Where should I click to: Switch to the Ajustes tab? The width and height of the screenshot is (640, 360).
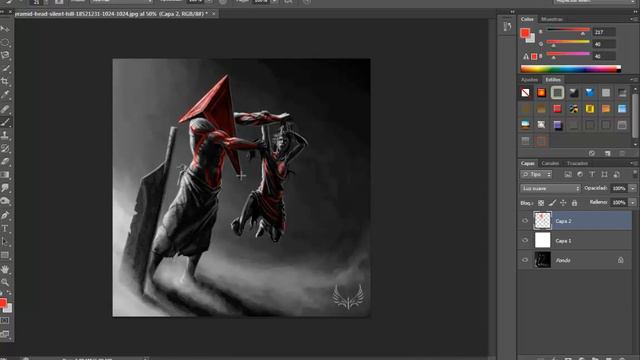point(529,80)
